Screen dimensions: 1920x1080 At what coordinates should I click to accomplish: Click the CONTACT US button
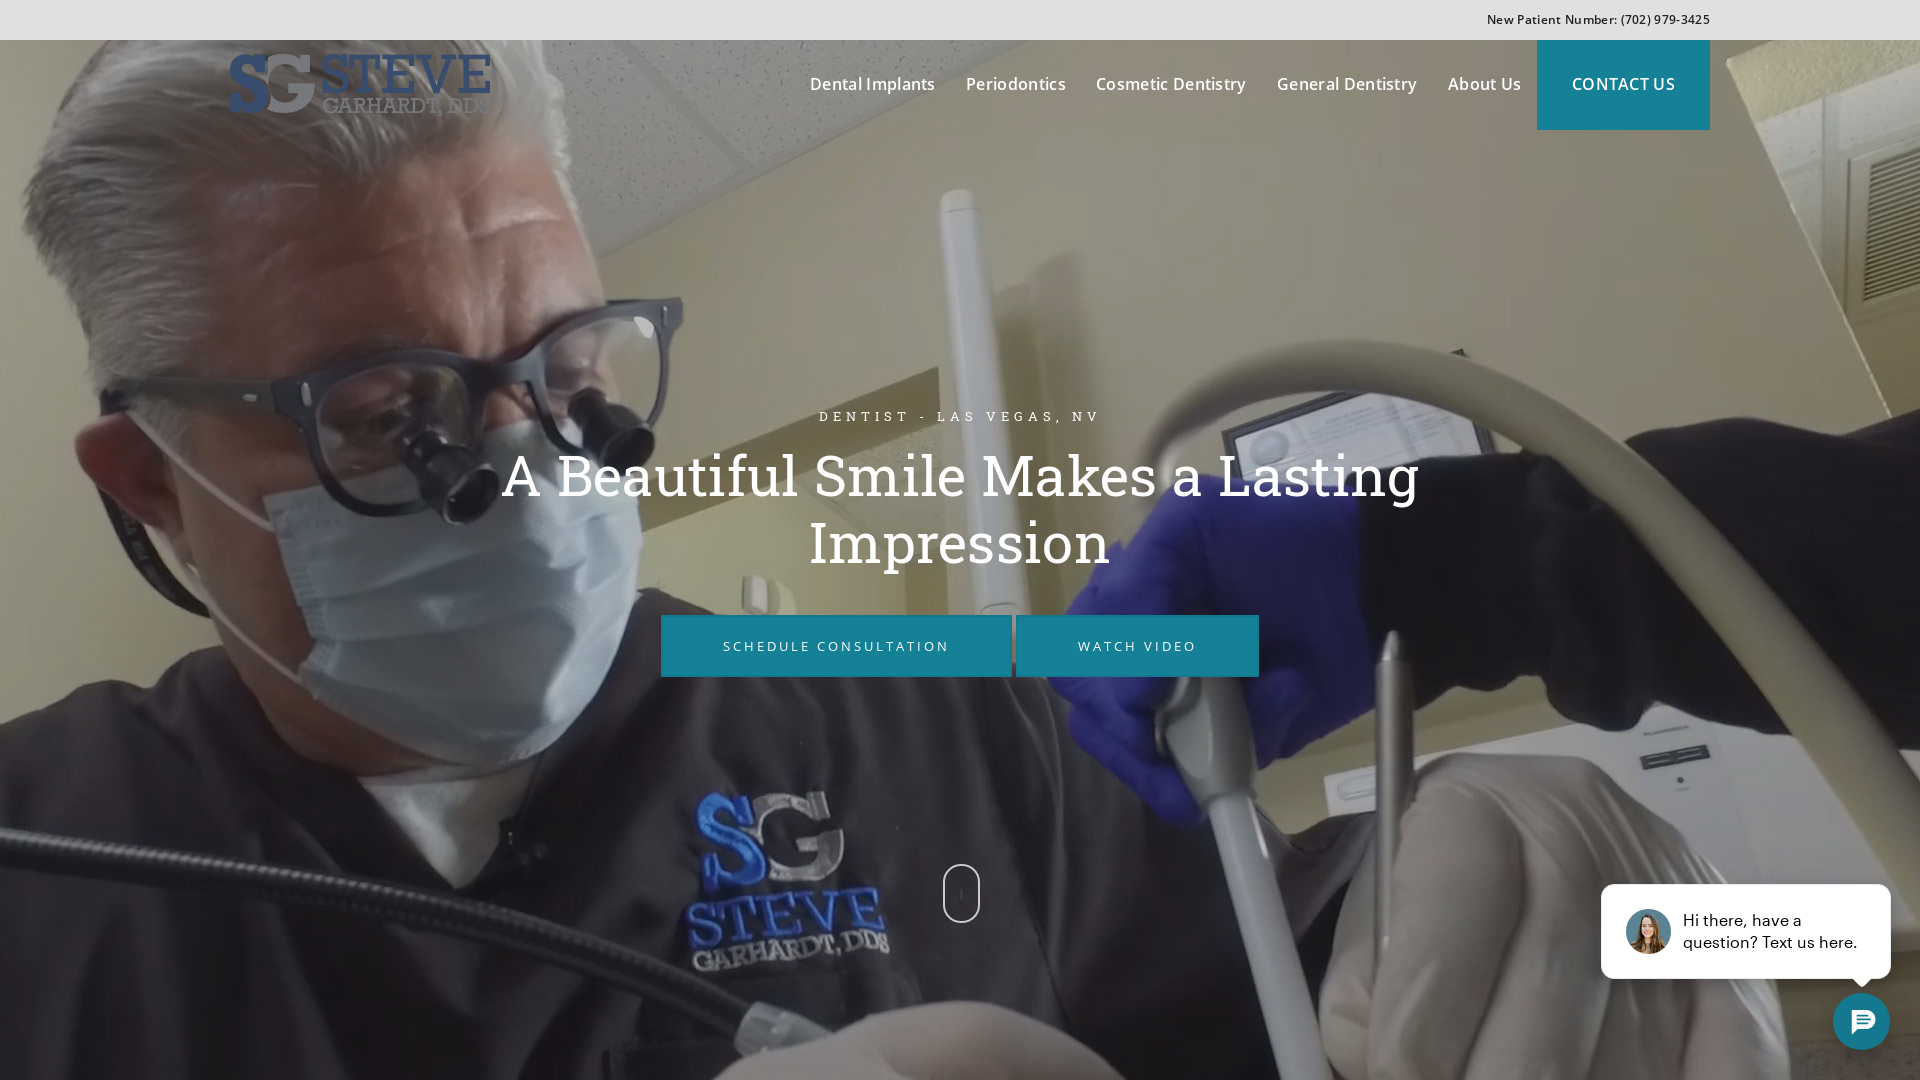(x=1623, y=85)
